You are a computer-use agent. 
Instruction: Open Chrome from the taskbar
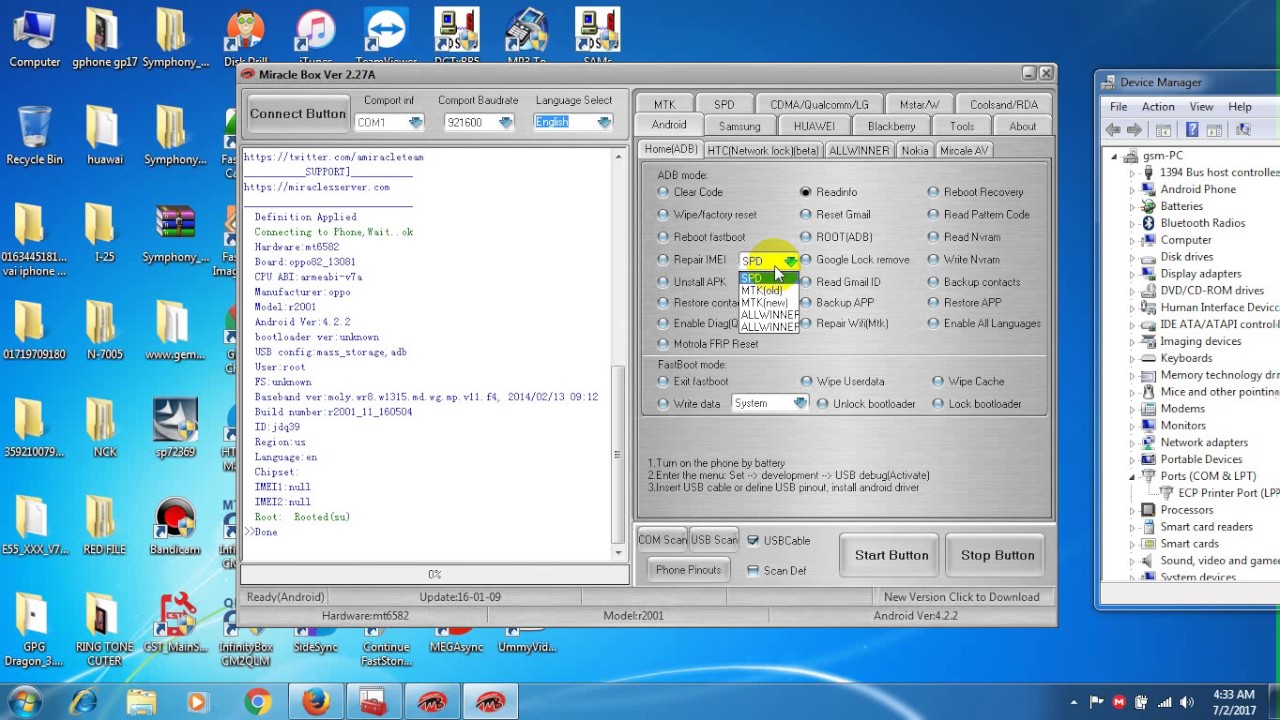click(x=257, y=702)
